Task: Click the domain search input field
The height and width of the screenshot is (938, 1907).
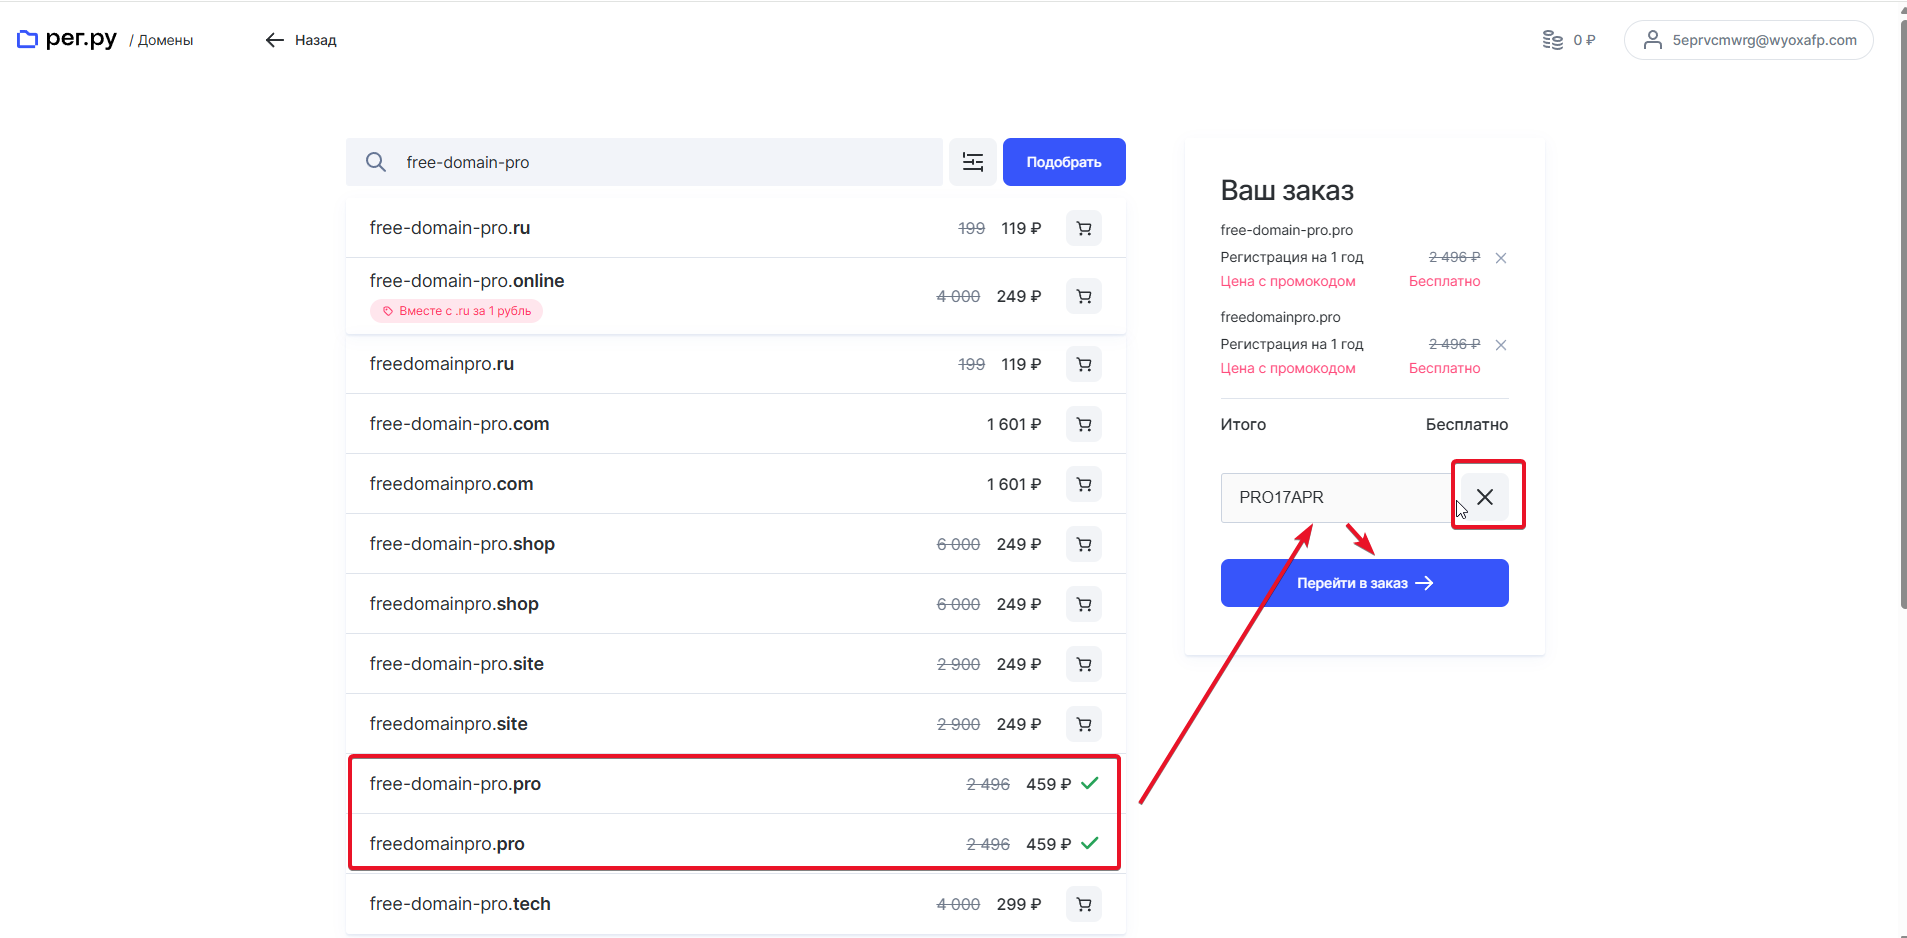Action: click(660, 162)
